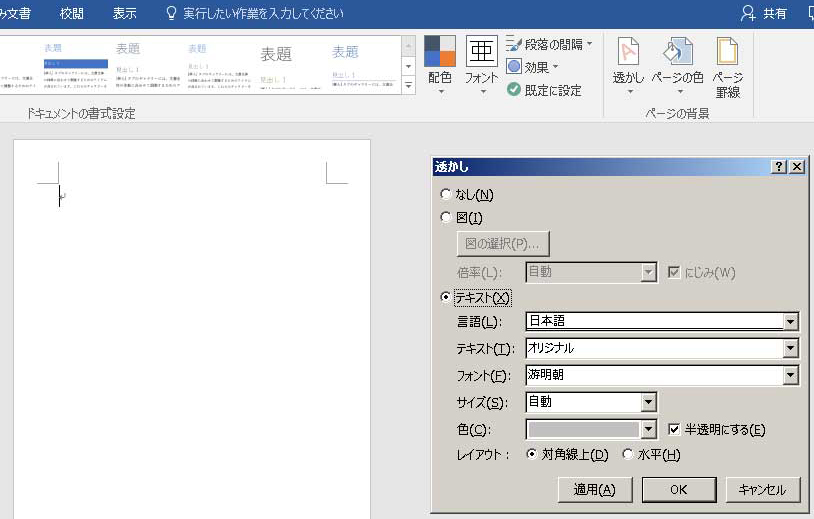Expand the 言語 language dropdown
Viewport: 814px width, 519px height.
pos(791,322)
